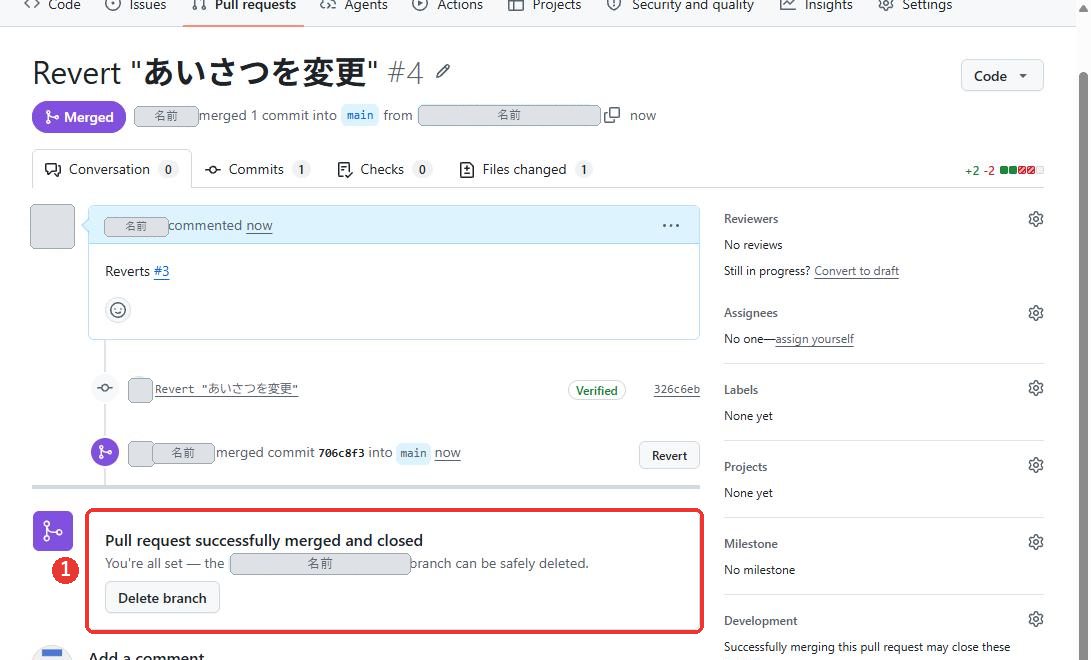The width and height of the screenshot is (1091, 660).
Task: Click Convert to draft link
Action: tap(857, 271)
